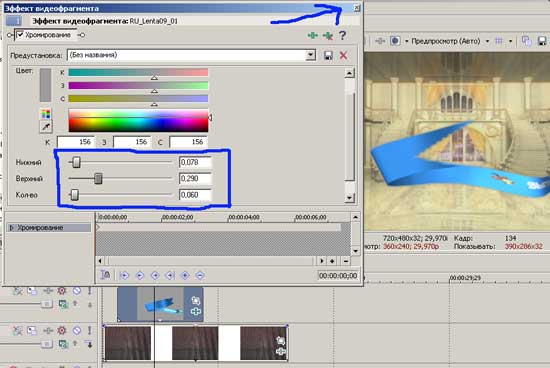Open the Предпросмотр (Авто) quality dropdown
Viewport: 550px width, 368px height.
point(487,41)
